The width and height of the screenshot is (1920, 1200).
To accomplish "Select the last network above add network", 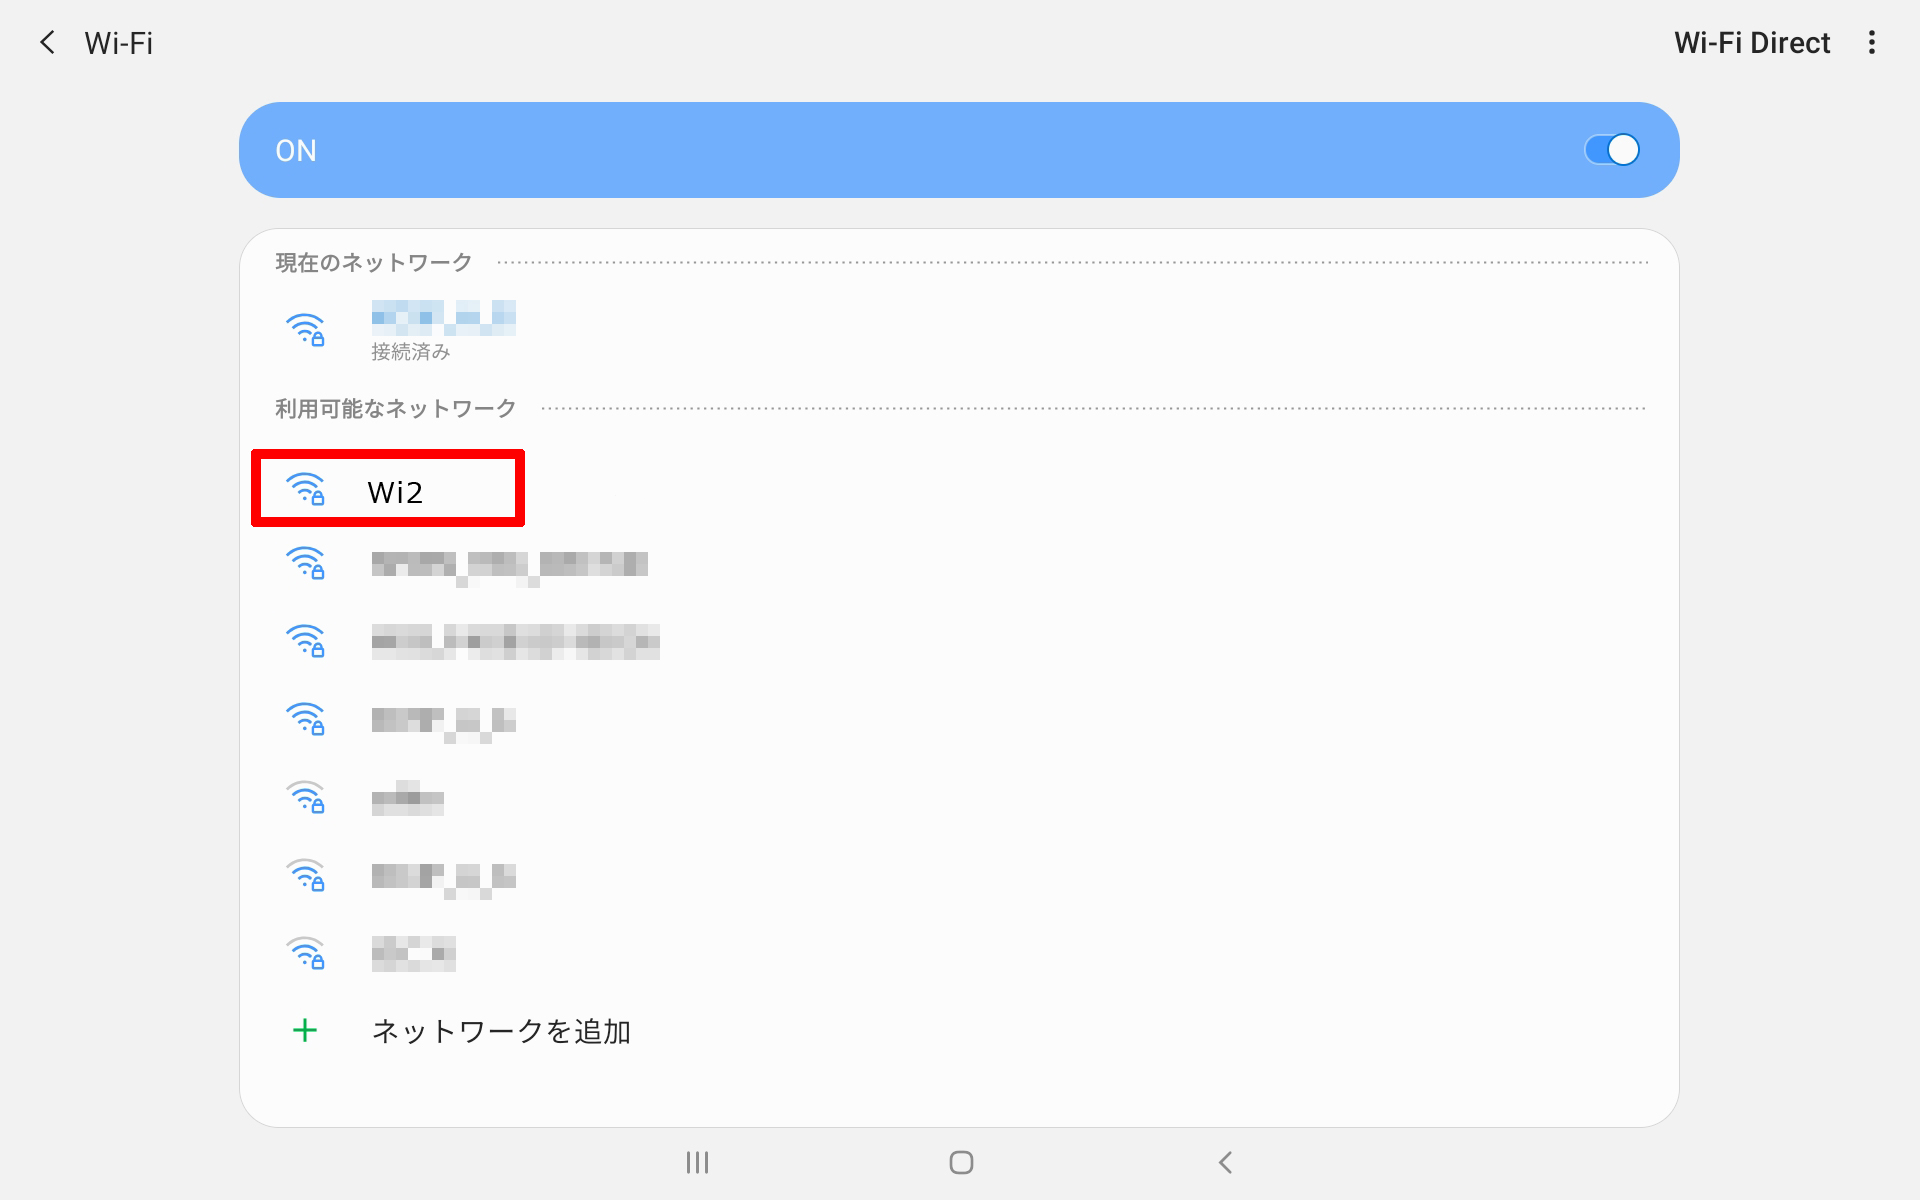I will [x=413, y=954].
